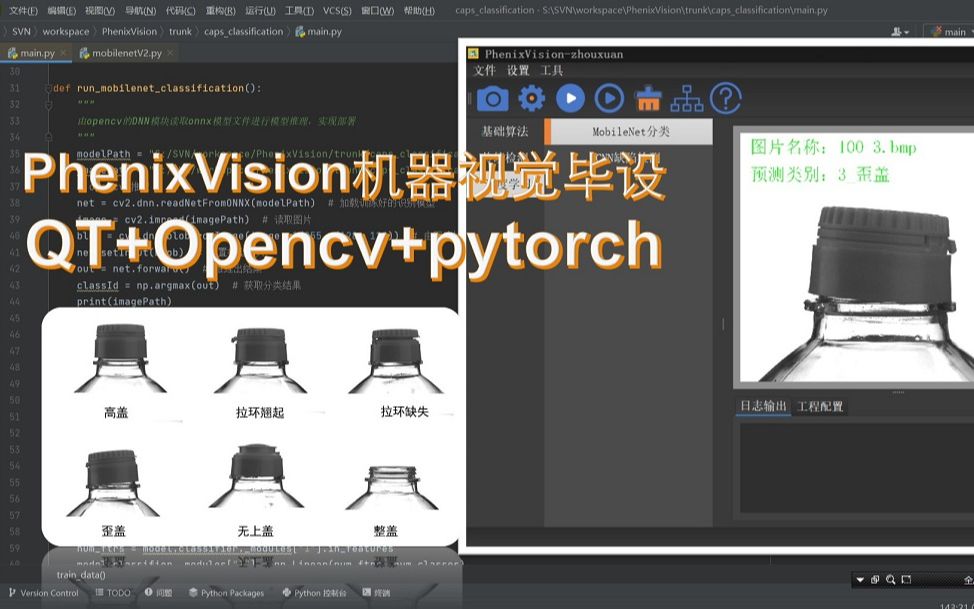Click the overlapping windows icon in overlay bar
The height and width of the screenshot is (609, 974).
(875, 580)
